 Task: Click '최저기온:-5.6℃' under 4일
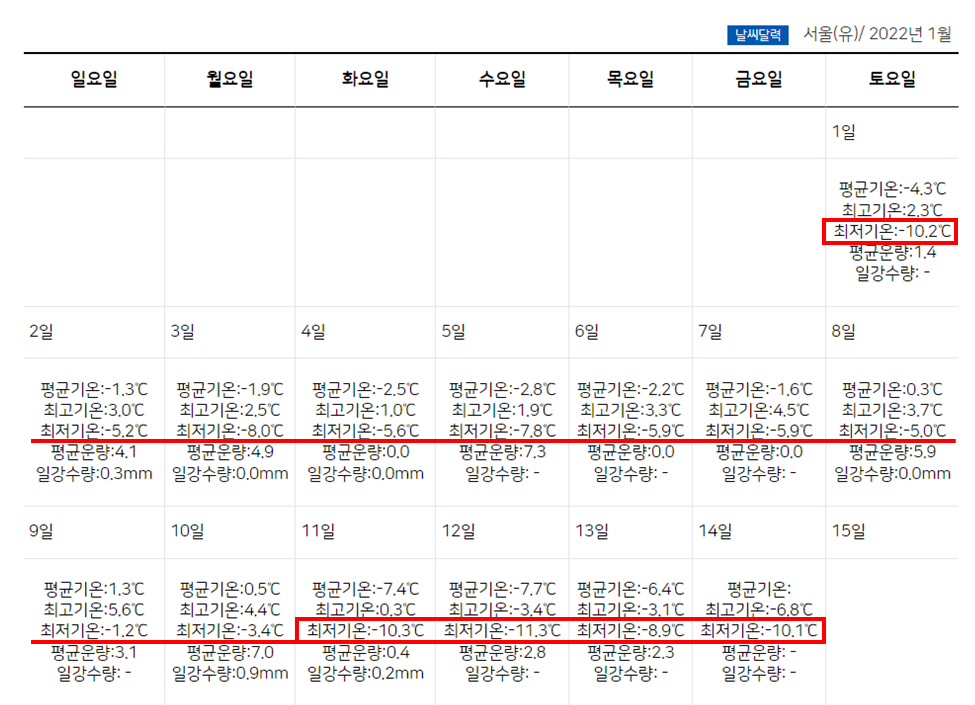tap(365, 430)
